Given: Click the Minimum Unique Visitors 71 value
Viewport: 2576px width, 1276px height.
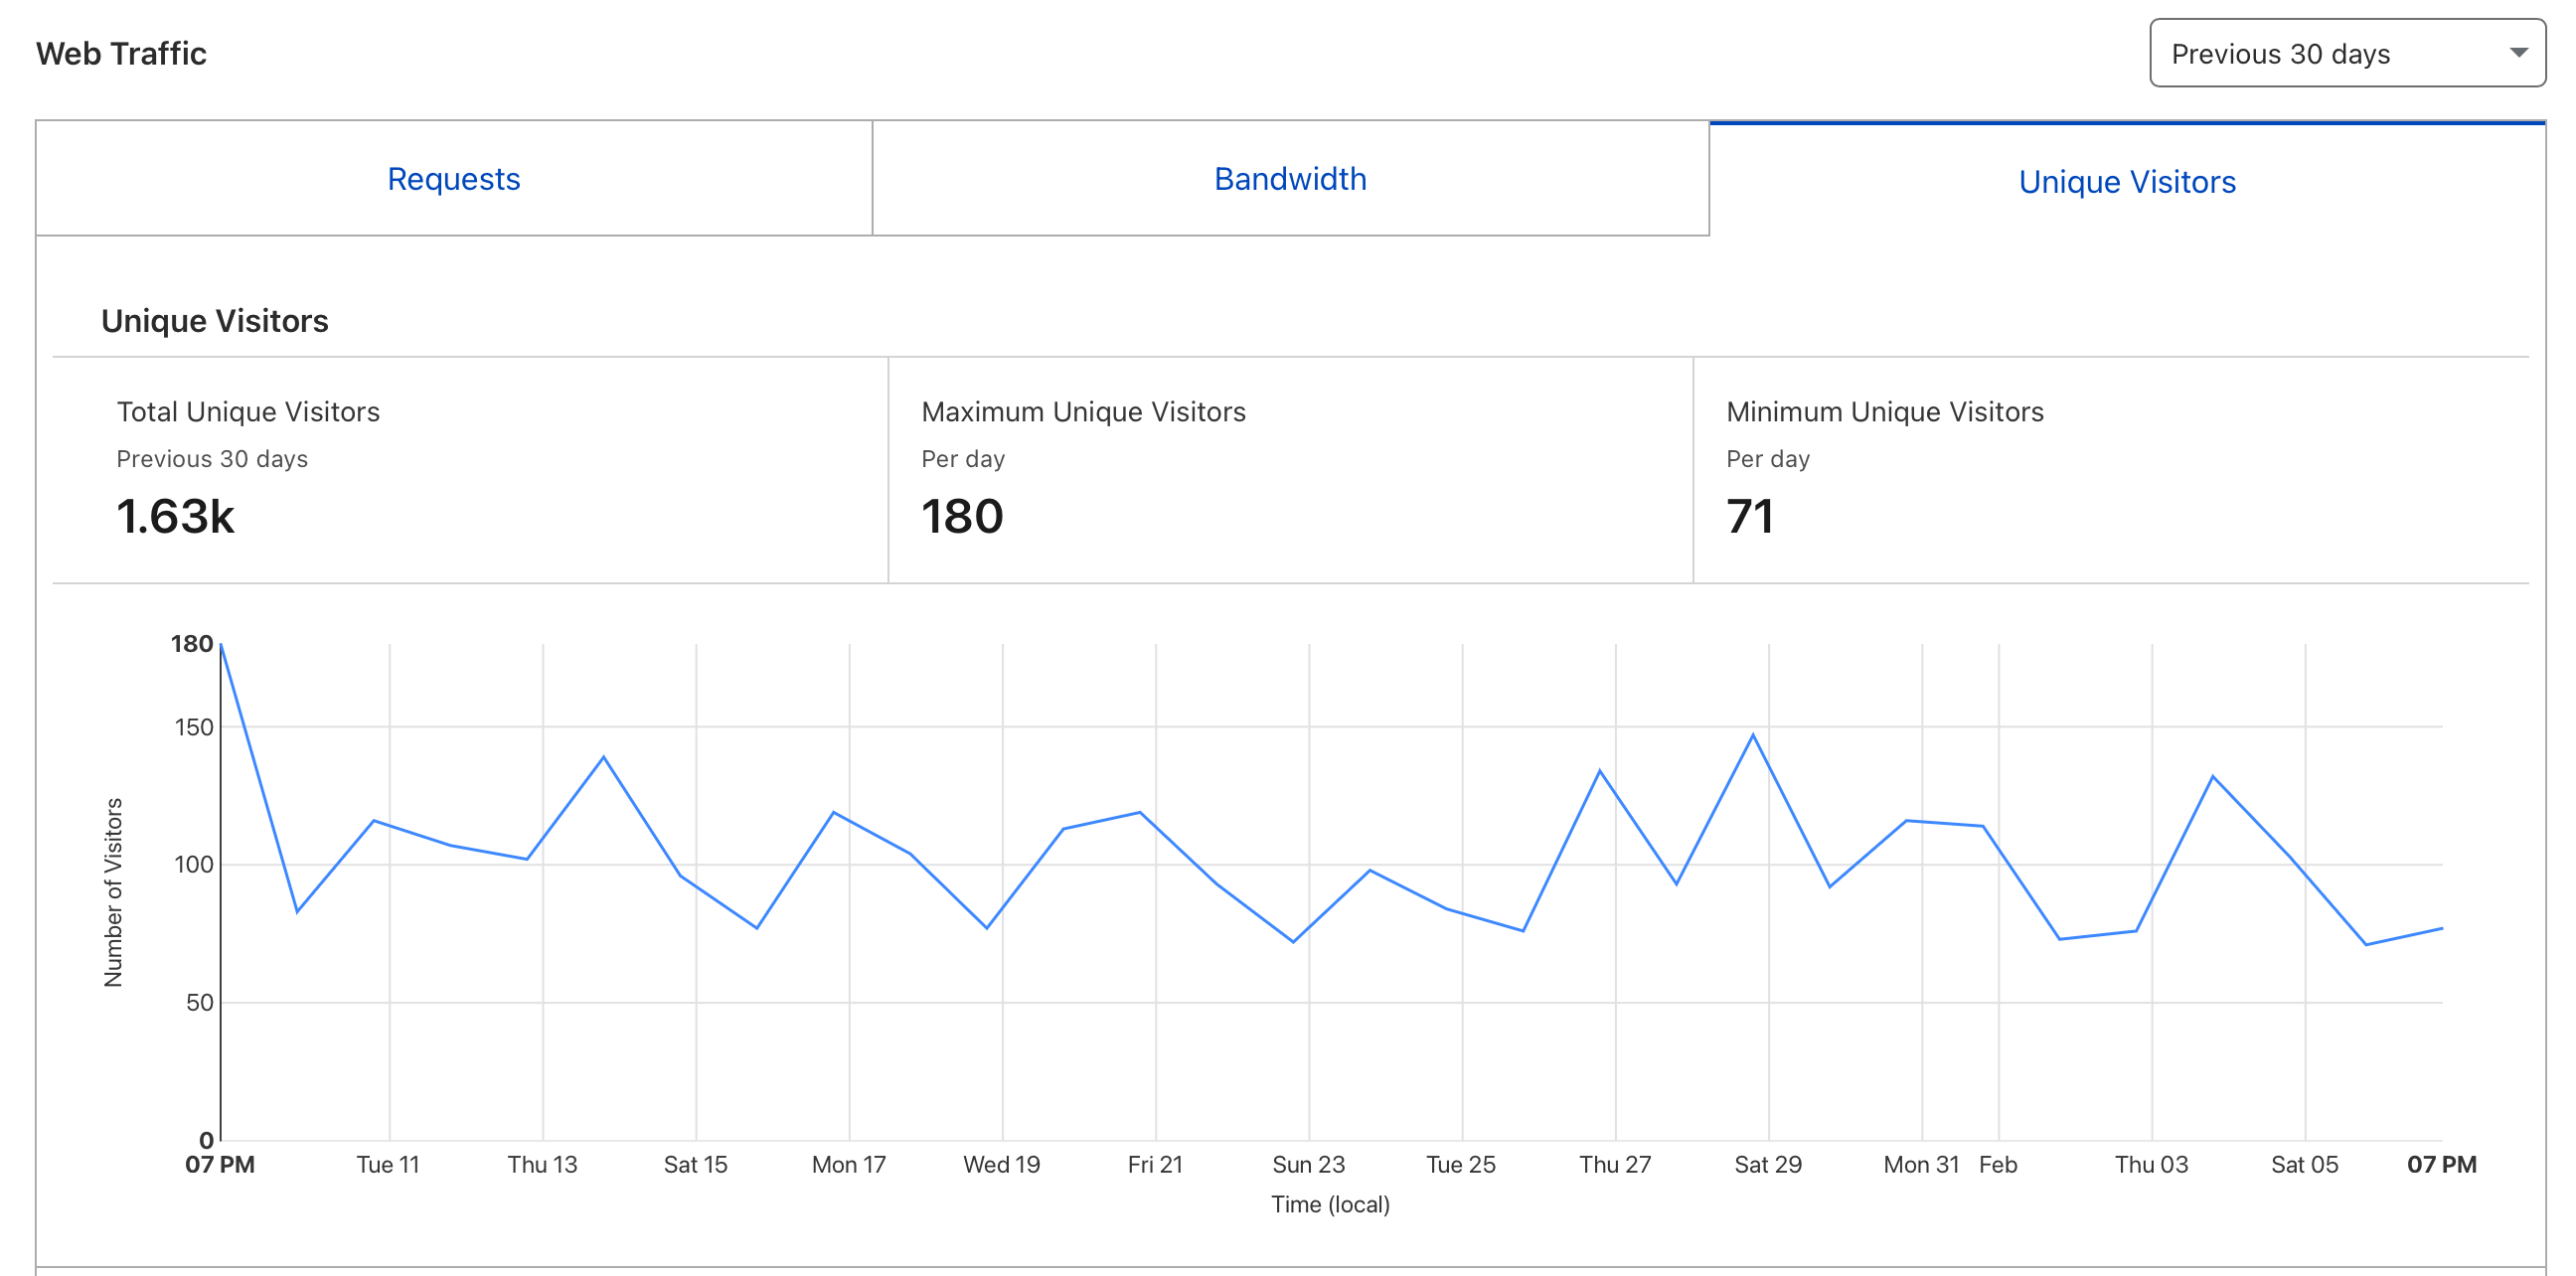Looking at the screenshot, I should (1749, 517).
